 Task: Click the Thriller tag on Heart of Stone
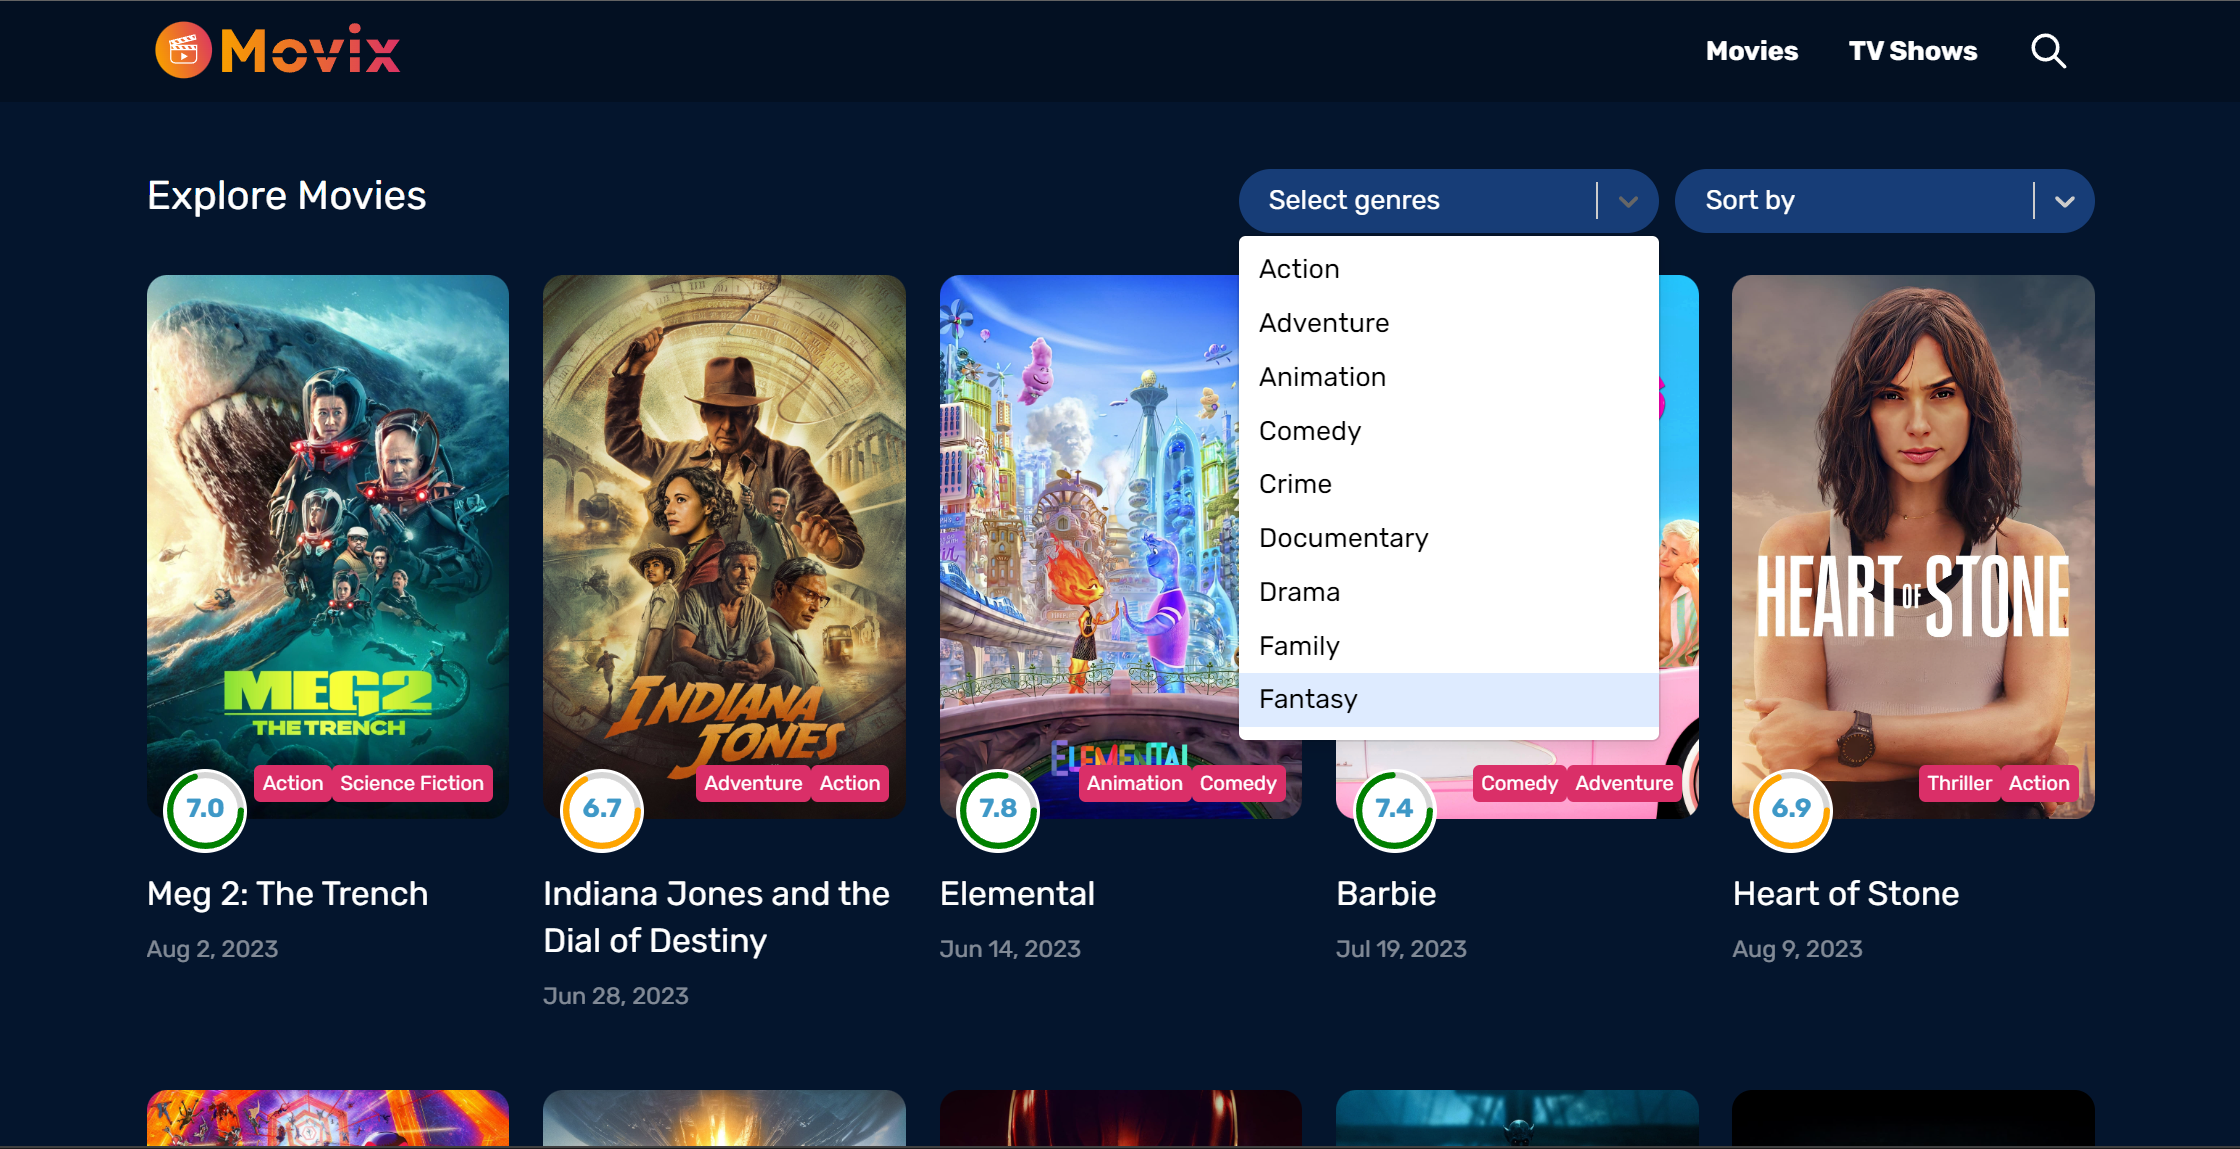1959,783
